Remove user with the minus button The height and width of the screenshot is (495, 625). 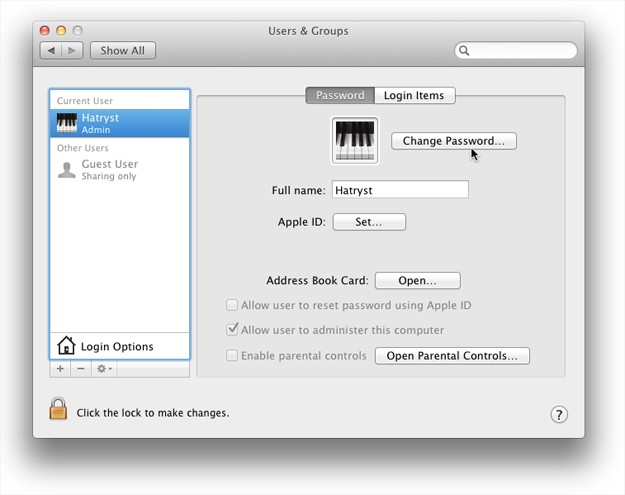81,369
